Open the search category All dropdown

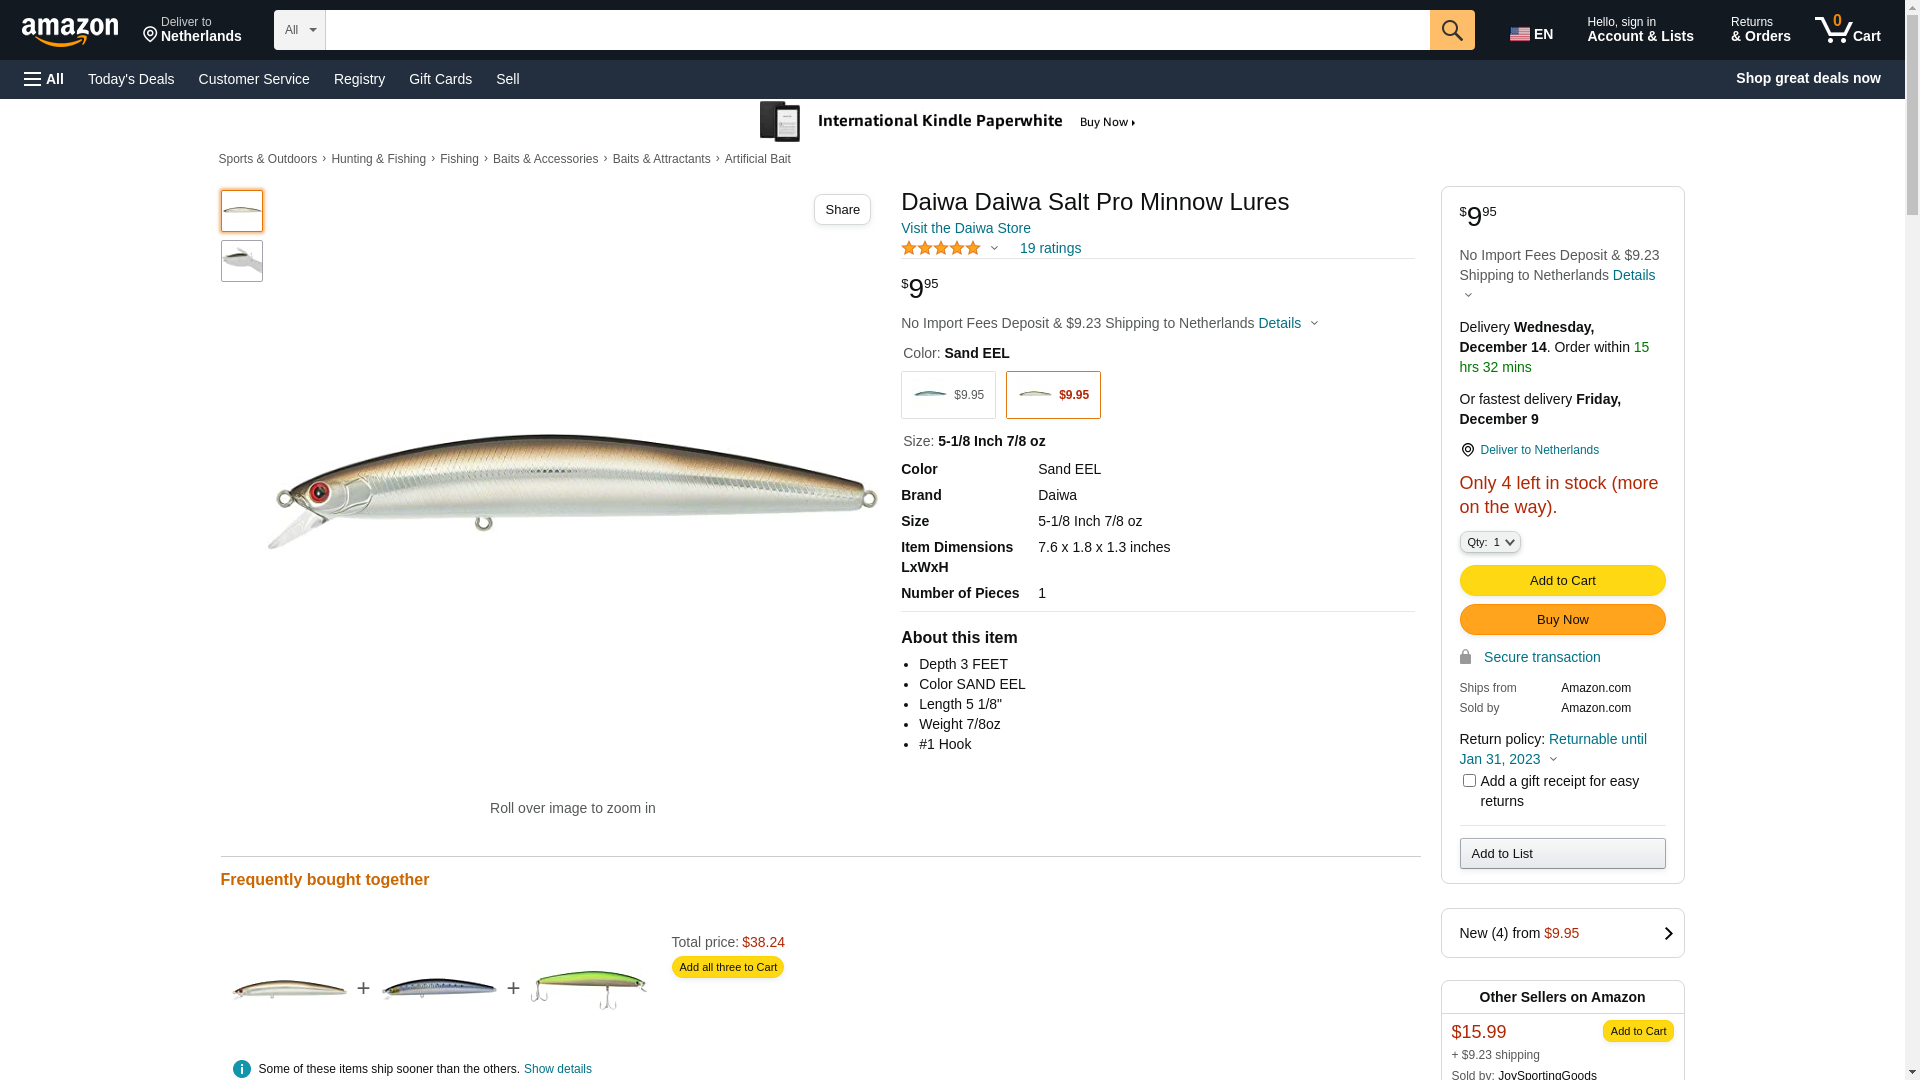[x=300, y=30]
